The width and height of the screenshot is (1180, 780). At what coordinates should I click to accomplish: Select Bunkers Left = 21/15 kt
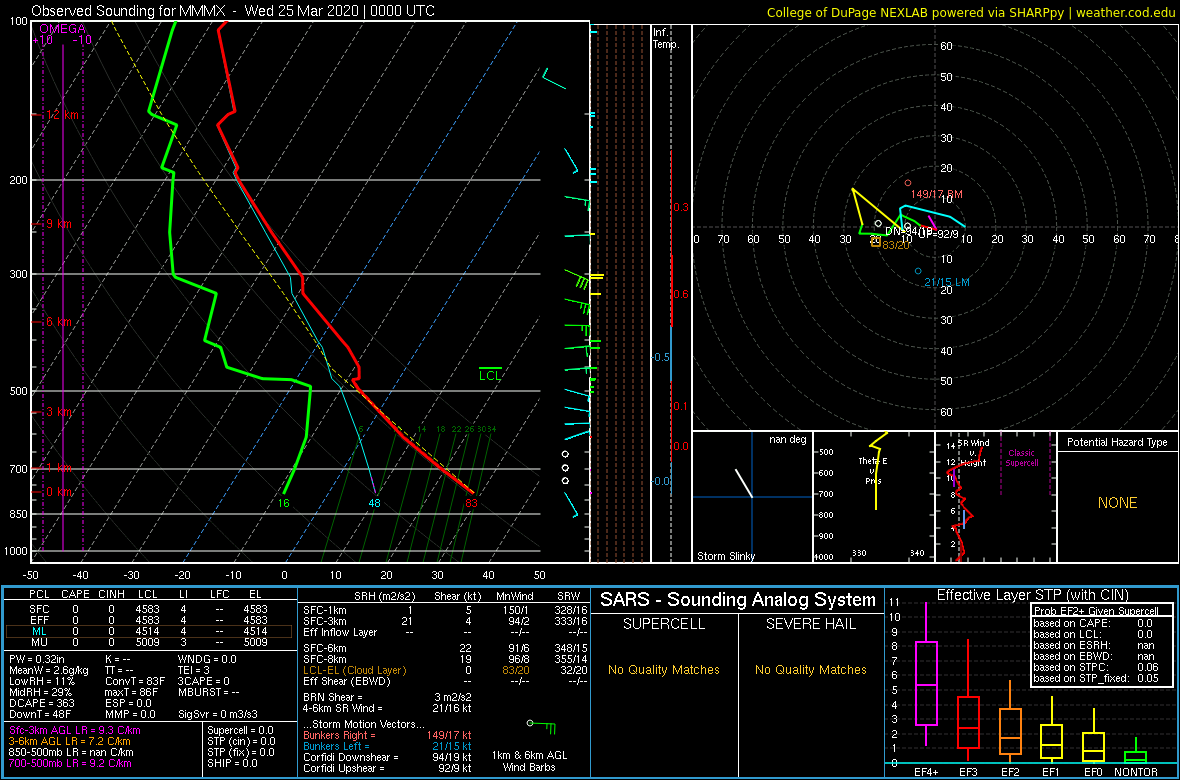click(388, 745)
